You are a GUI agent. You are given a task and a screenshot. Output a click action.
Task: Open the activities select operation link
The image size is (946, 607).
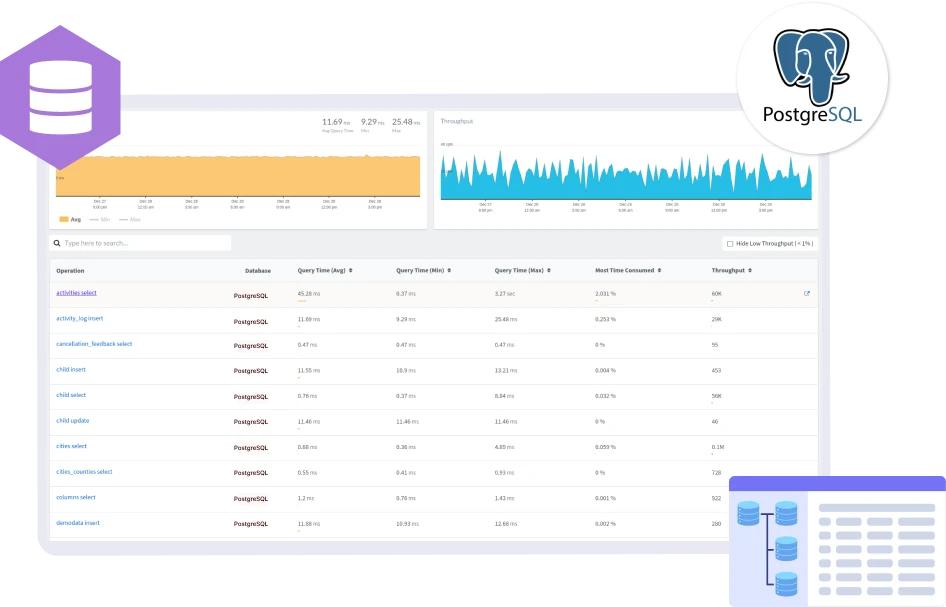(x=76, y=293)
